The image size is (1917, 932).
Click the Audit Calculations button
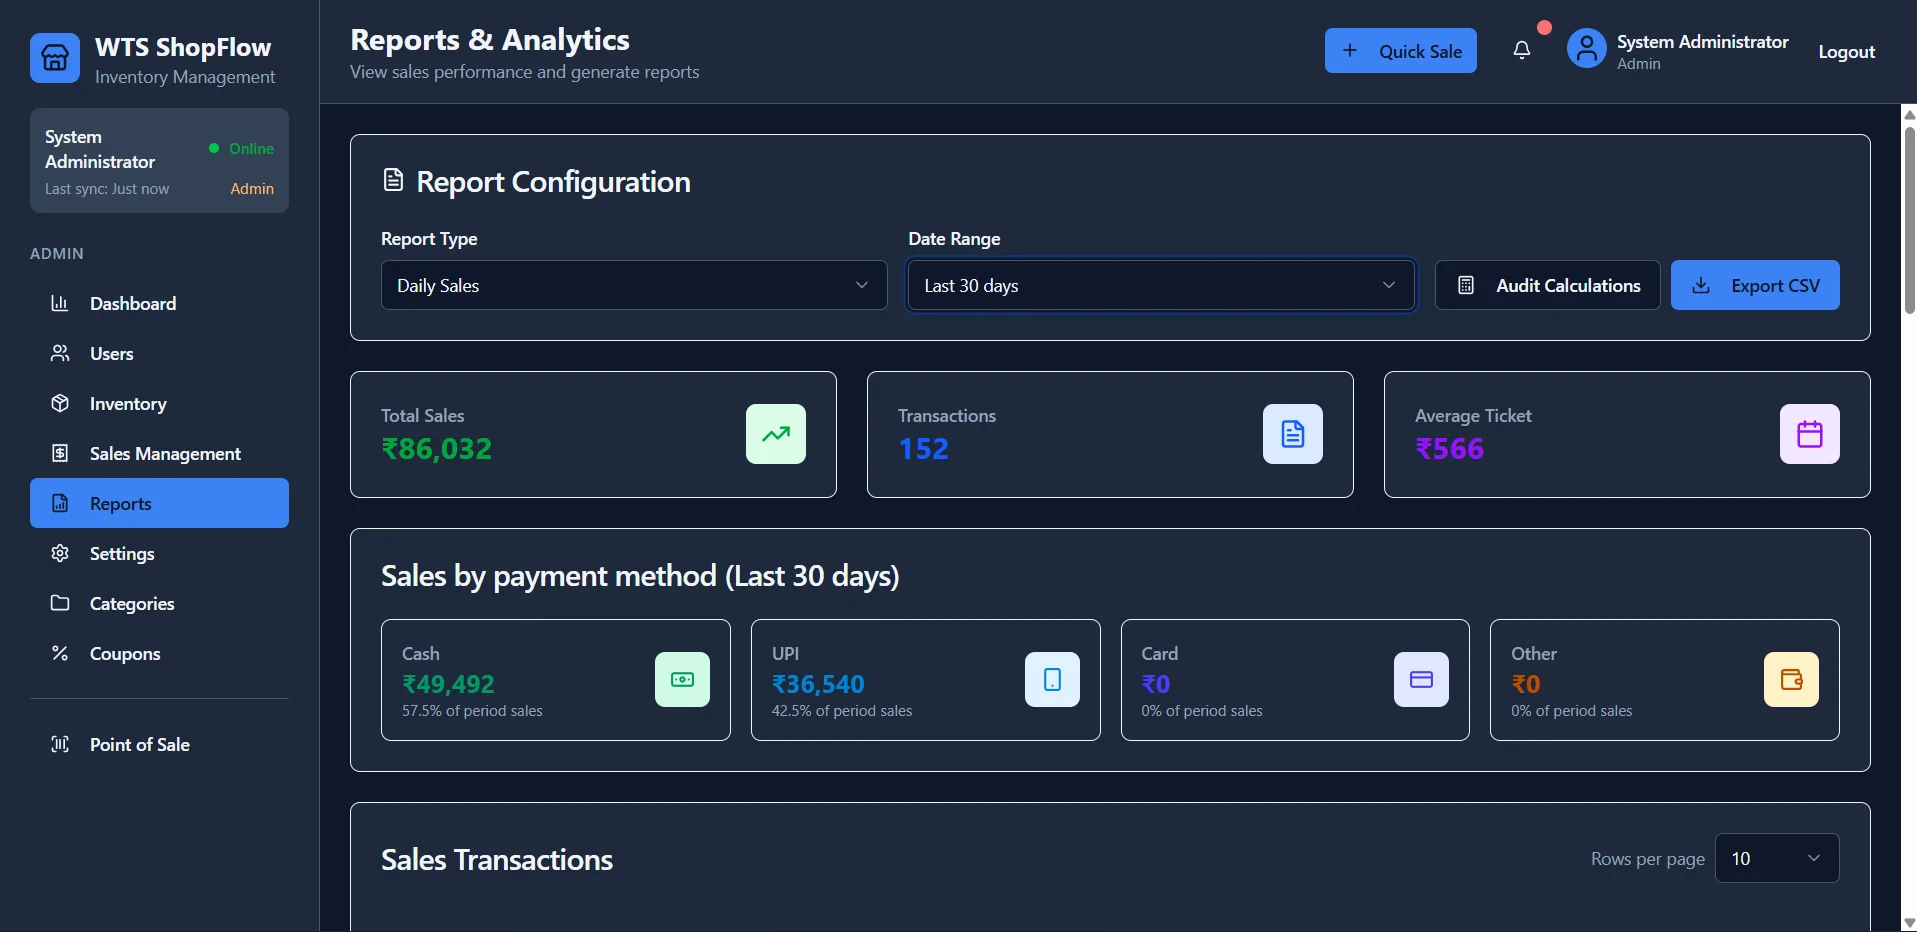coord(1548,285)
